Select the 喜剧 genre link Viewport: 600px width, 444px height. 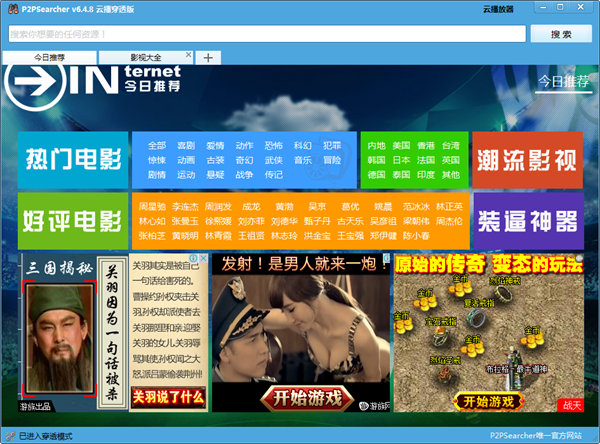click(186, 145)
